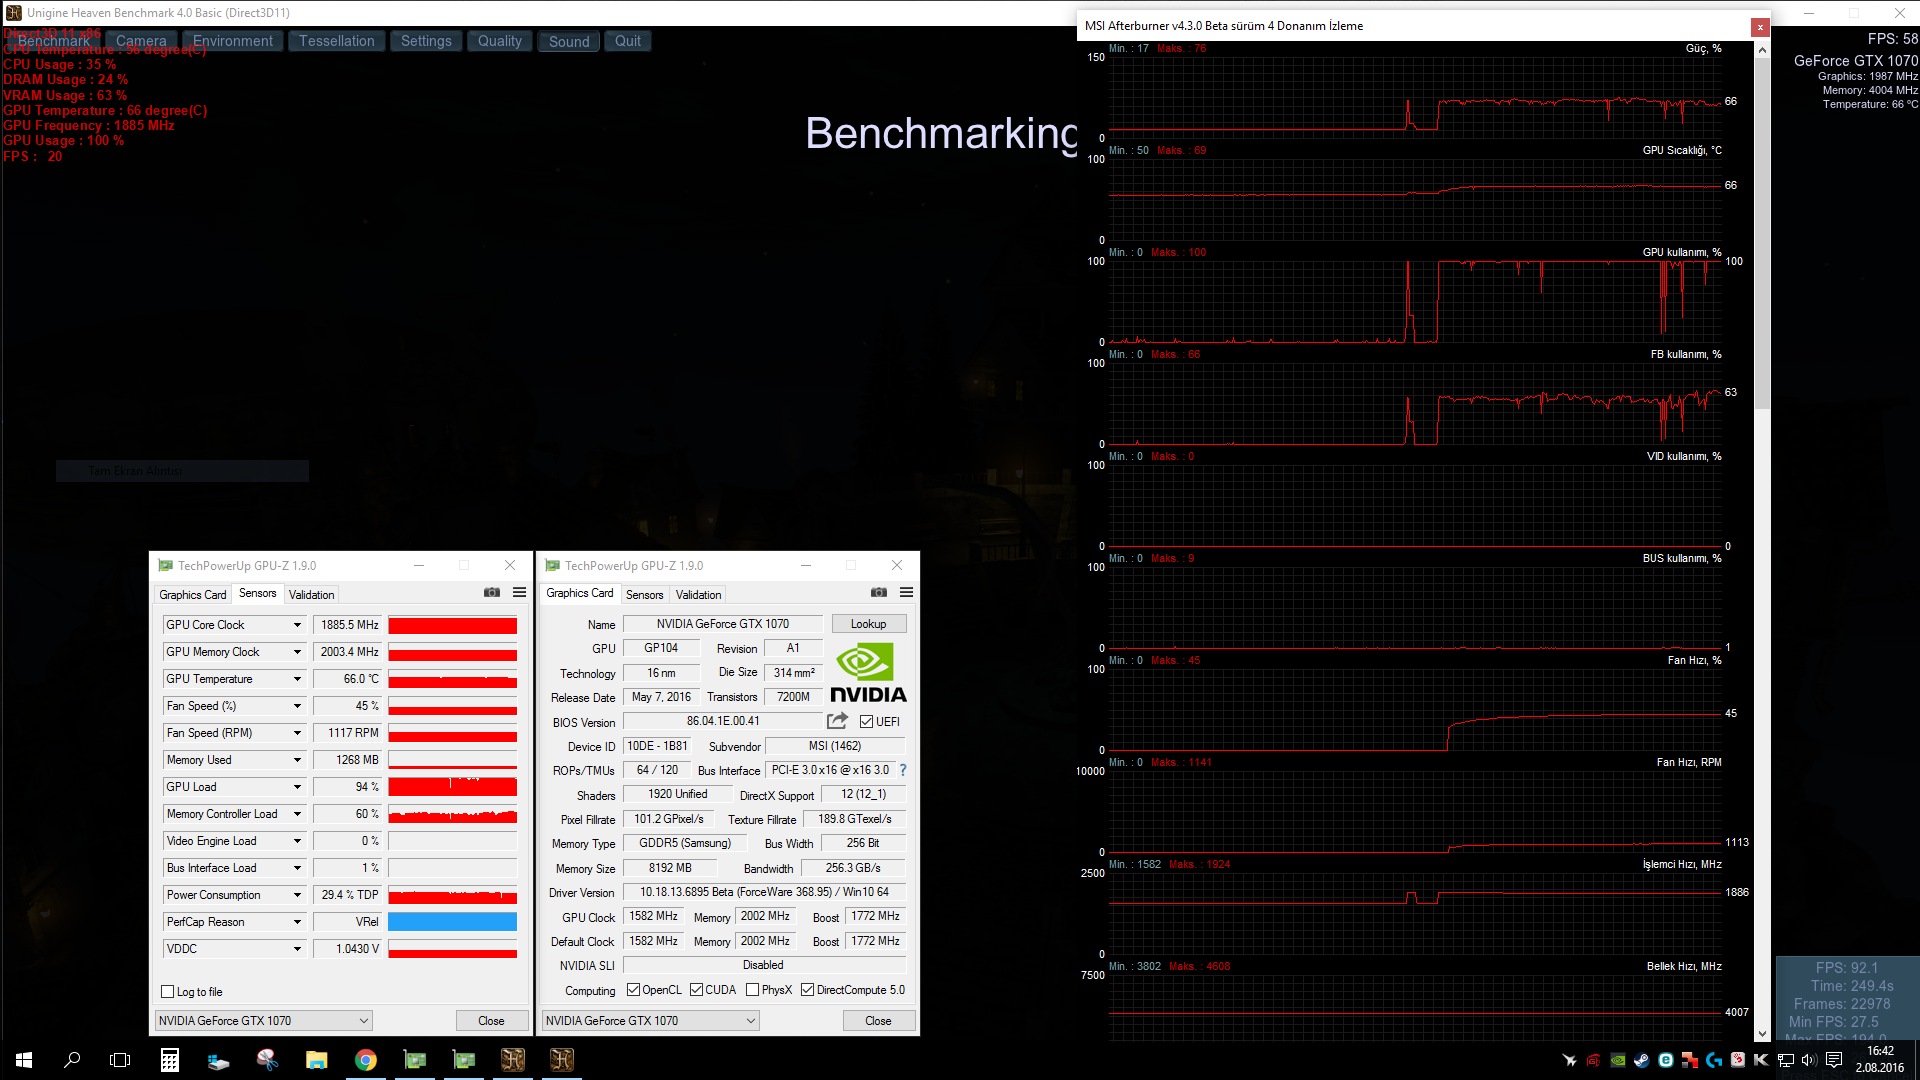Open hamburger menu in GPU-Z Sensors window
This screenshot has height=1080, width=1920.
[520, 593]
